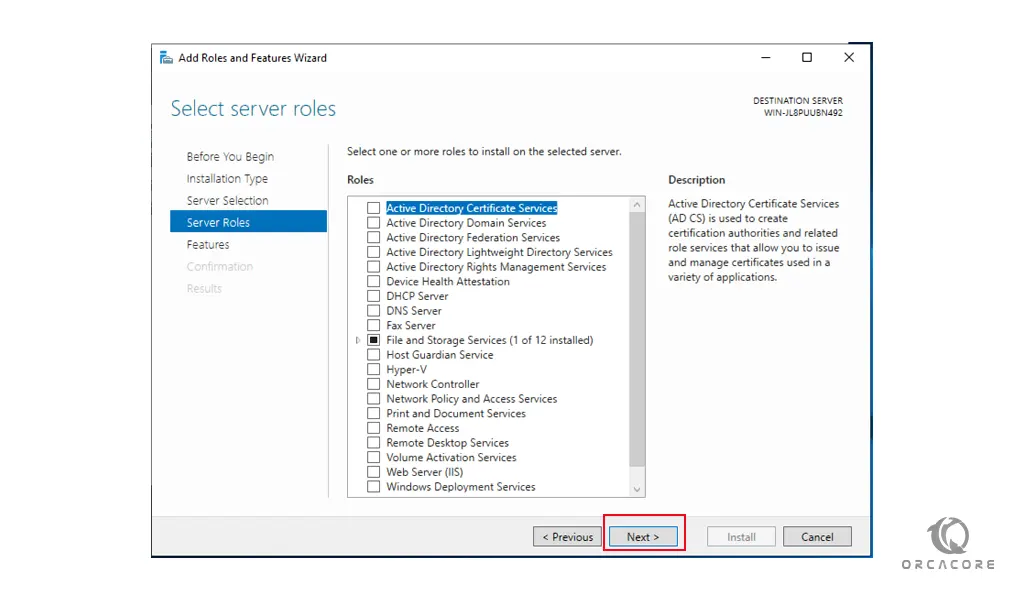Click the roles list scroll-down arrow
Screen dimensions: 1024x600
coord(637,490)
